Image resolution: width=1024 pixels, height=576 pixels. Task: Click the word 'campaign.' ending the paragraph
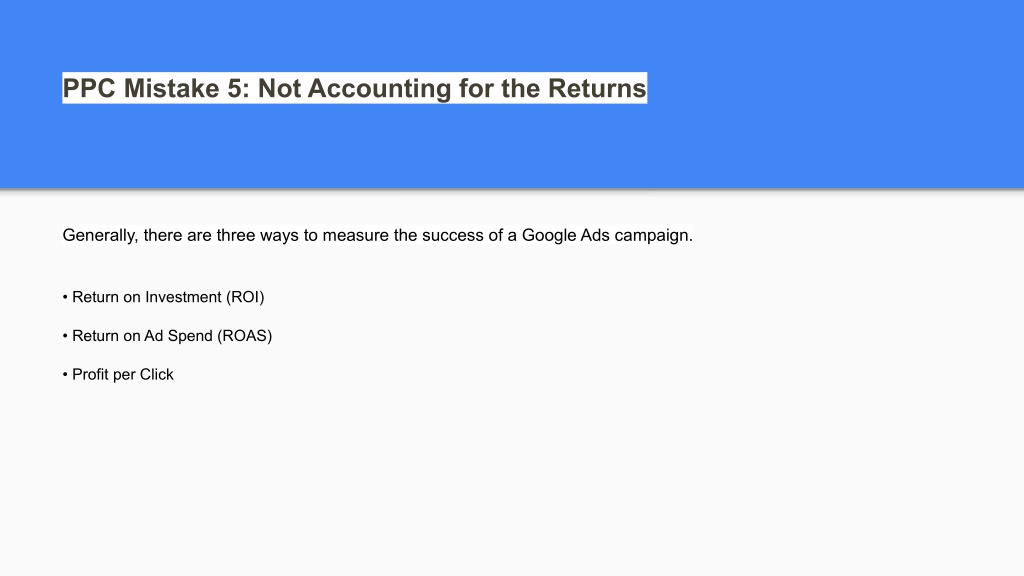click(654, 235)
